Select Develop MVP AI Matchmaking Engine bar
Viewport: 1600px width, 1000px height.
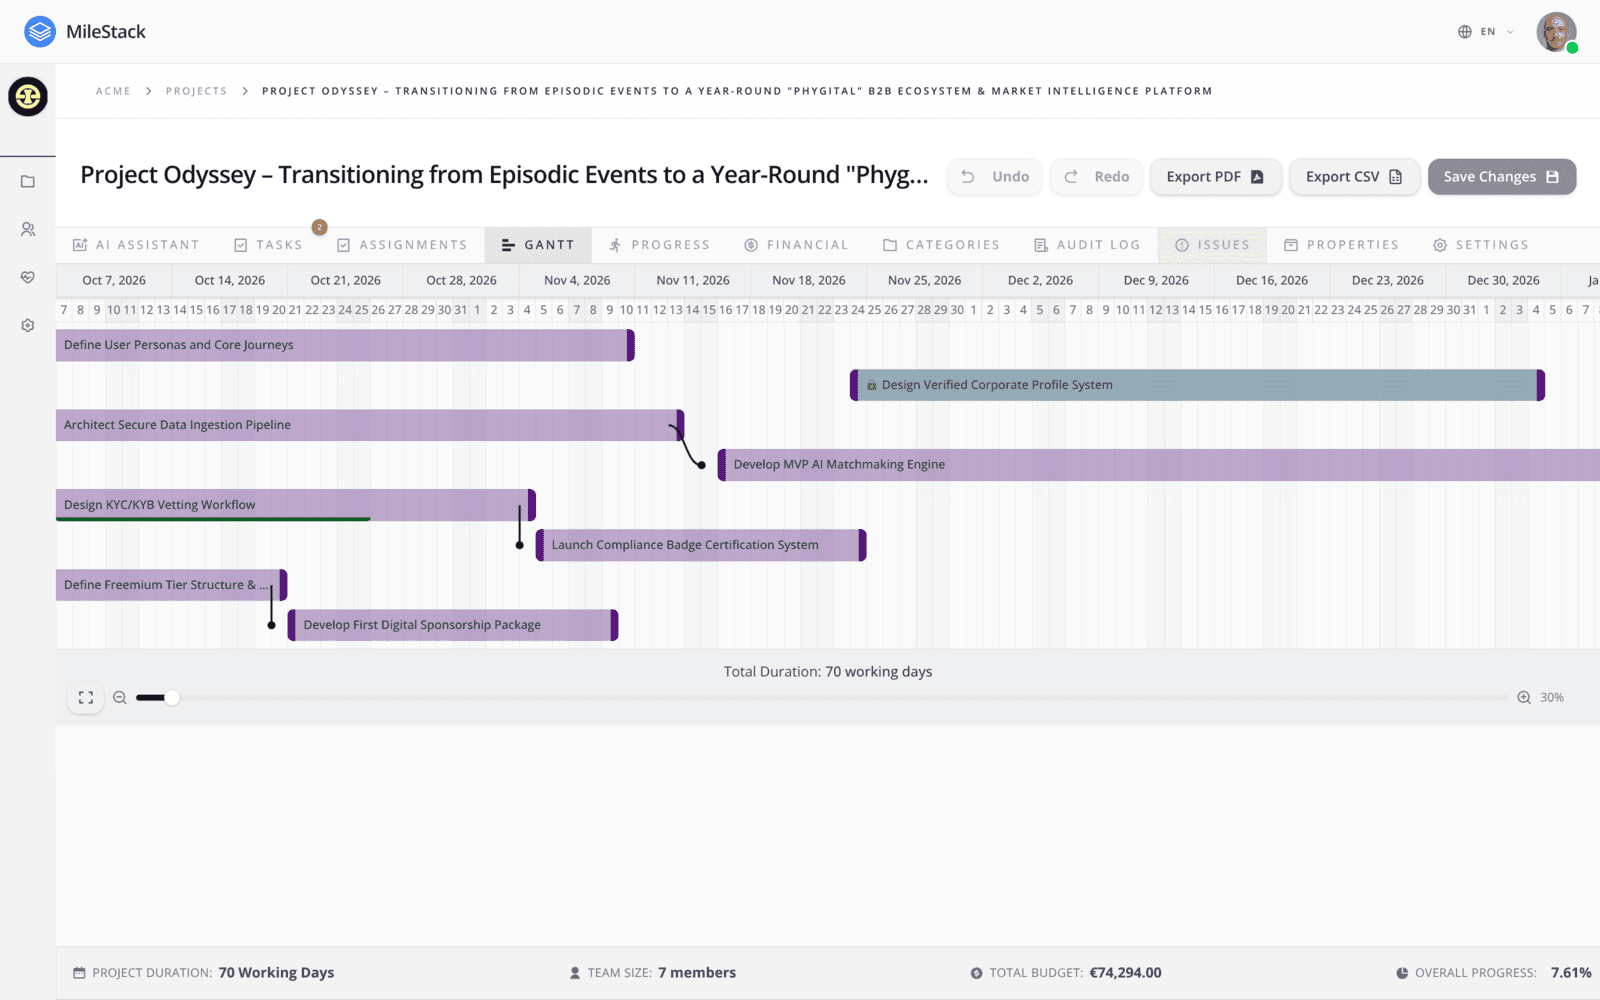(x=1159, y=465)
